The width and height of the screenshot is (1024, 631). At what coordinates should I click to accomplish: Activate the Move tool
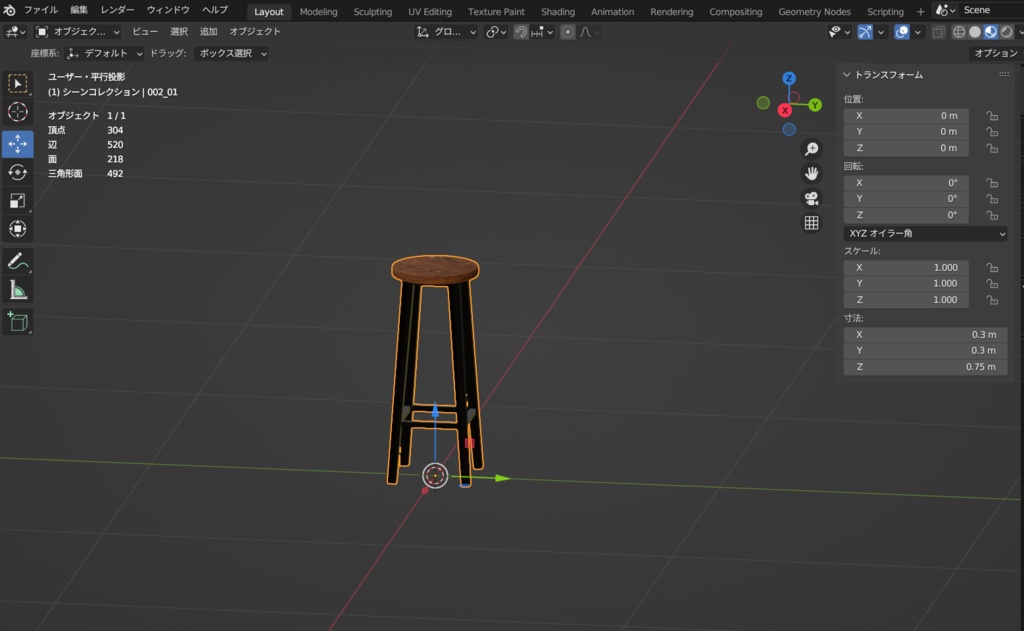(x=18, y=144)
